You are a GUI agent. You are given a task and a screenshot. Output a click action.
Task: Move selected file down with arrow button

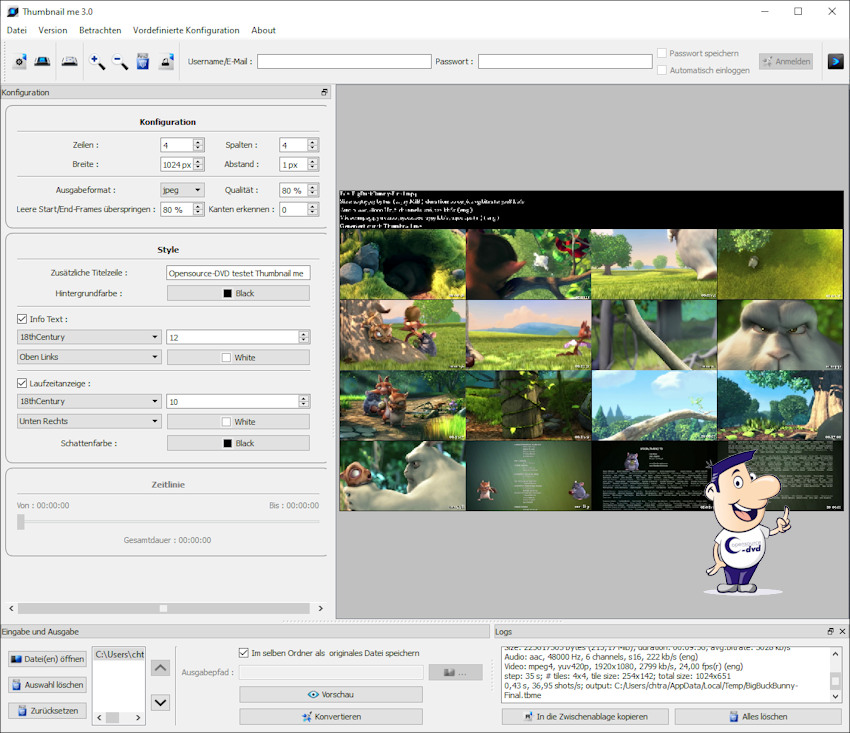[160, 702]
